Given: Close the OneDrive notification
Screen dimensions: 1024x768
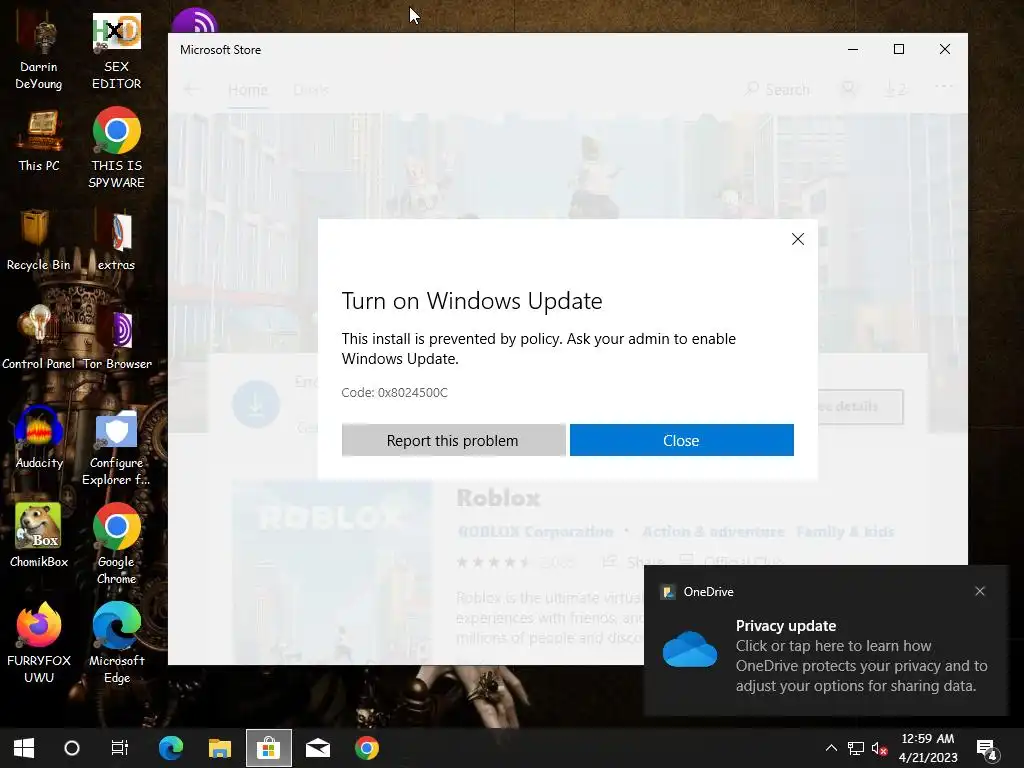Looking at the screenshot, I should (x=980, y=591).
